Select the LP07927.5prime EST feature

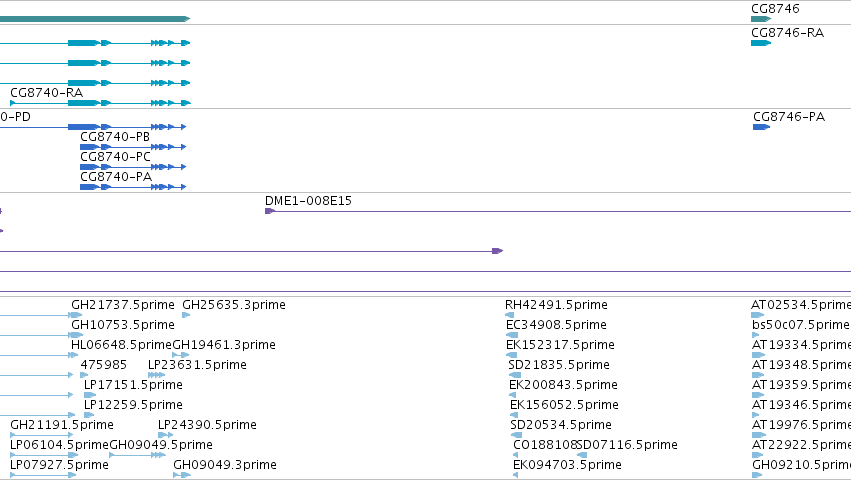click(x=43, y=475)
